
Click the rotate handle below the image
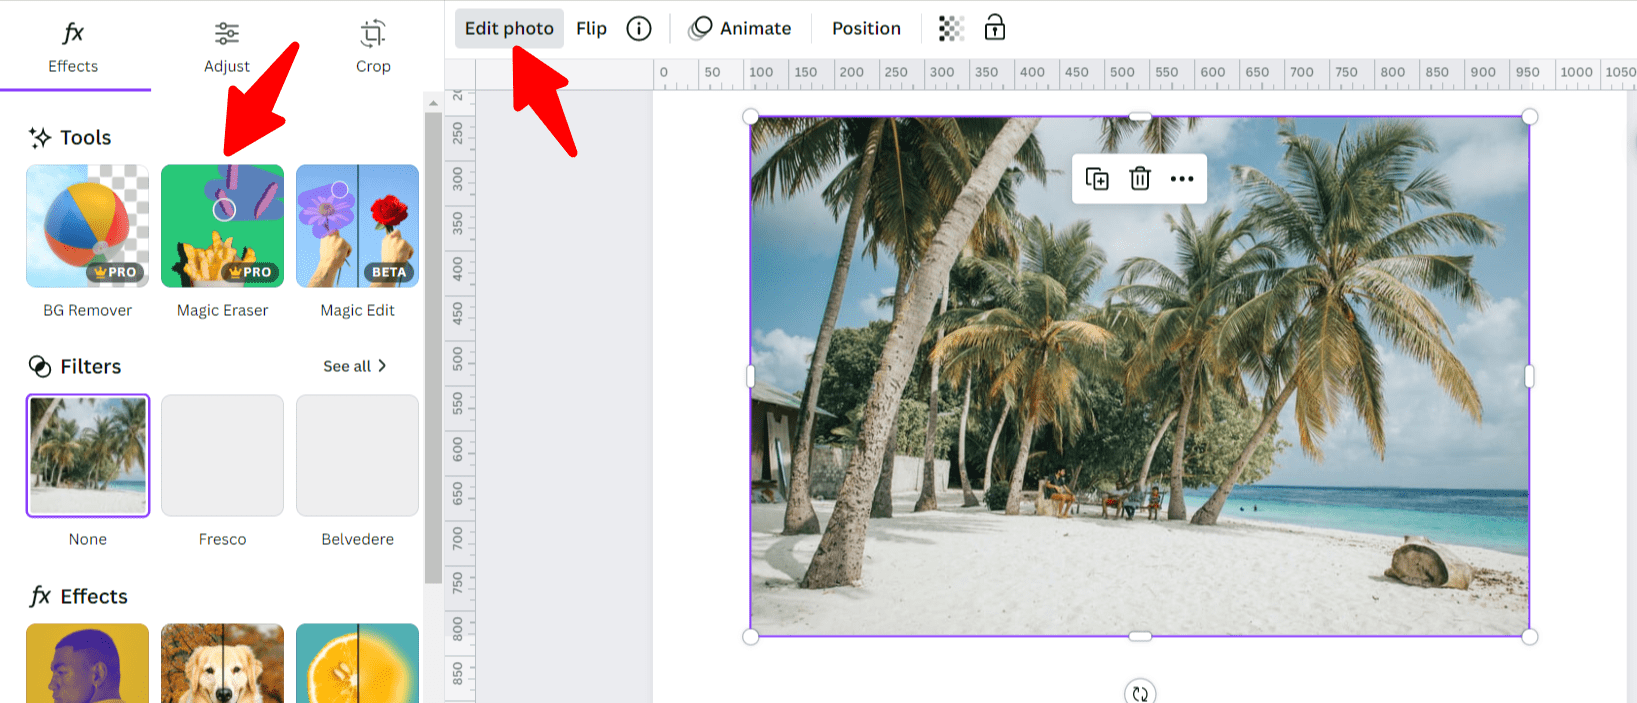(1140, 692)
